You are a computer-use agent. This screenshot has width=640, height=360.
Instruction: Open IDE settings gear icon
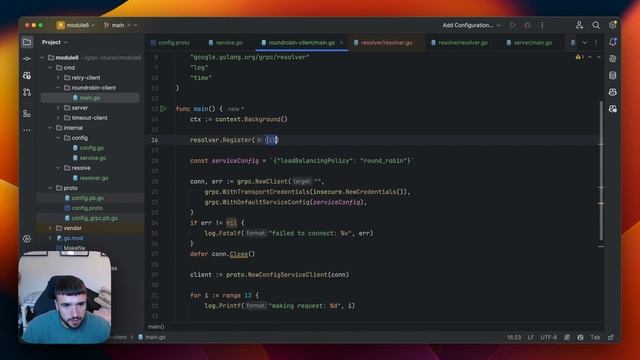tap(613, 25)
